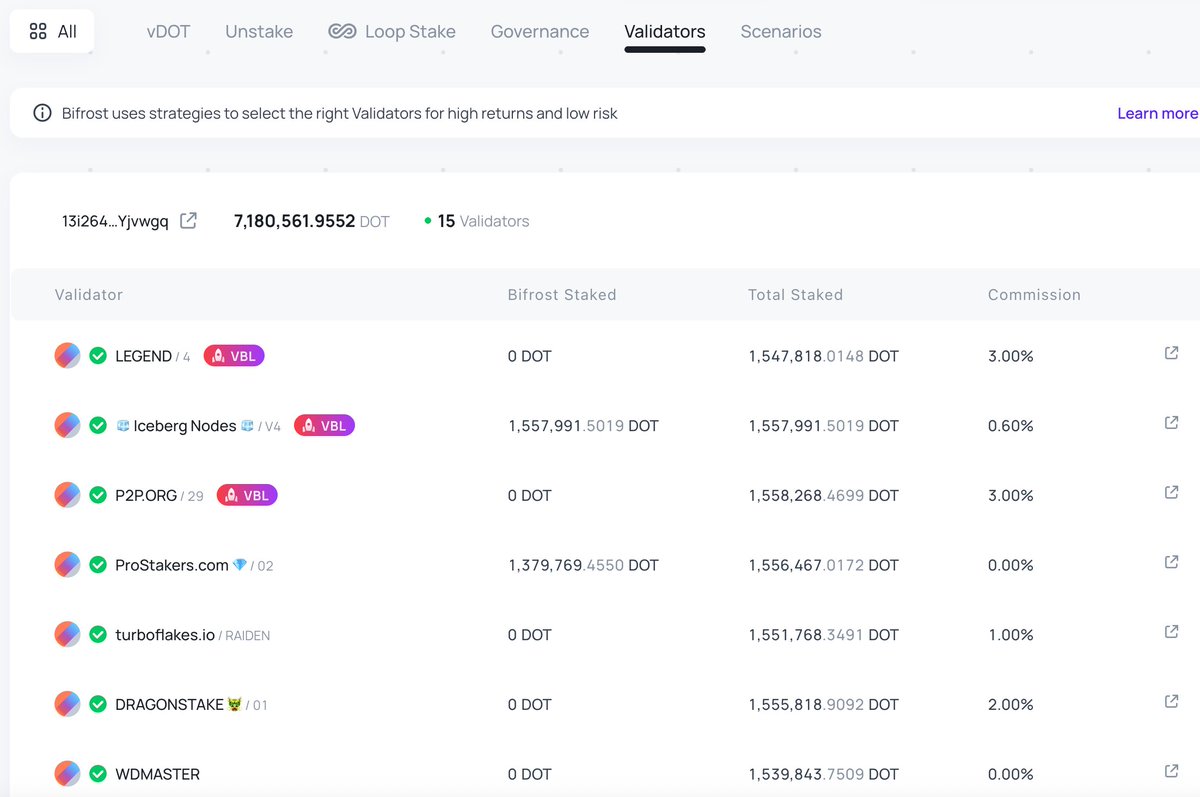Click the 1,557,991.5019 DOT Bifrost Staked value
Viewport: 1200px width, 797px height.
click(583, 425)
